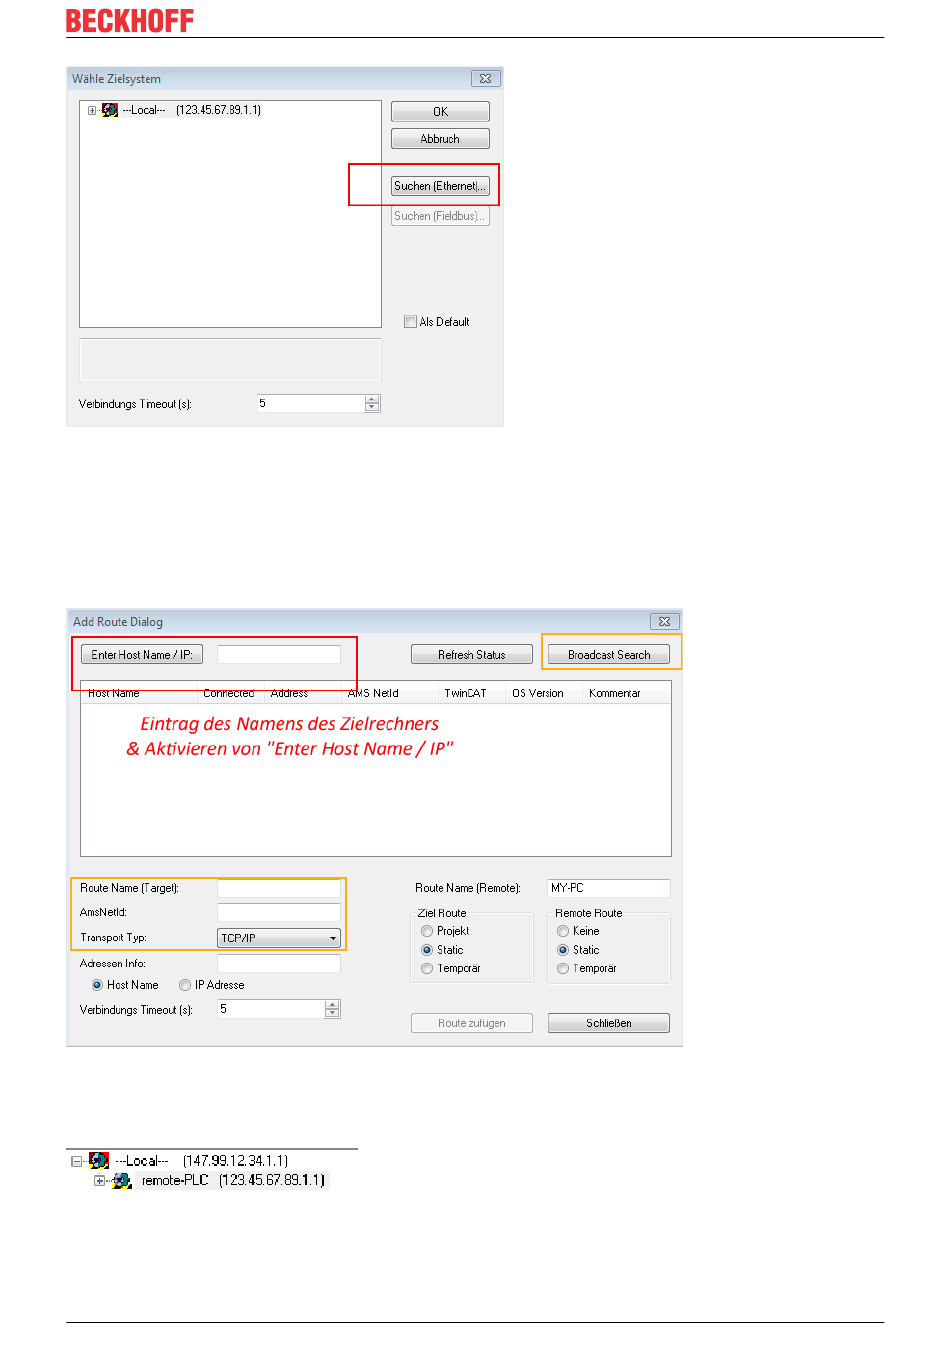The height and width of the screenshot is (1369, 950).
Task: Click the Route zufügen button
Action: pyautogui.click(x=472, y=1023)
